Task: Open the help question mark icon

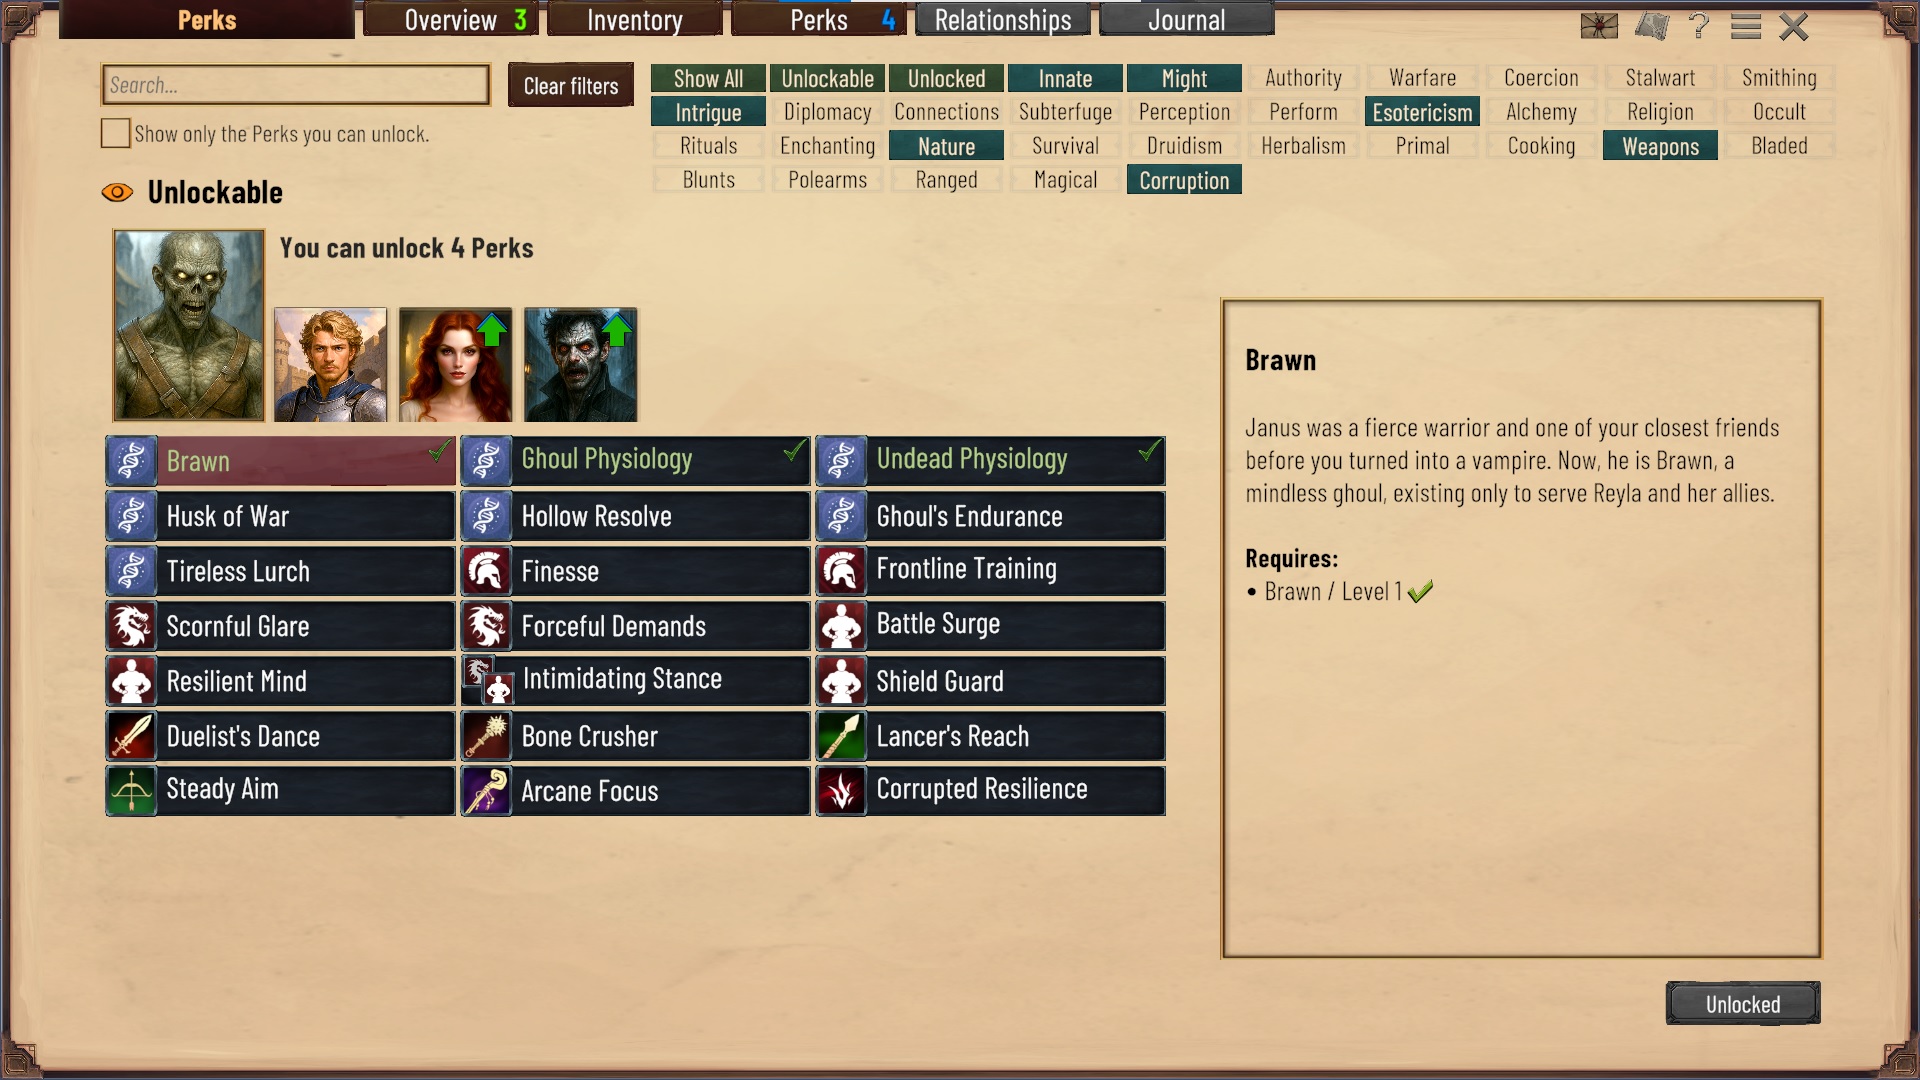Action: coord(1699,25)
